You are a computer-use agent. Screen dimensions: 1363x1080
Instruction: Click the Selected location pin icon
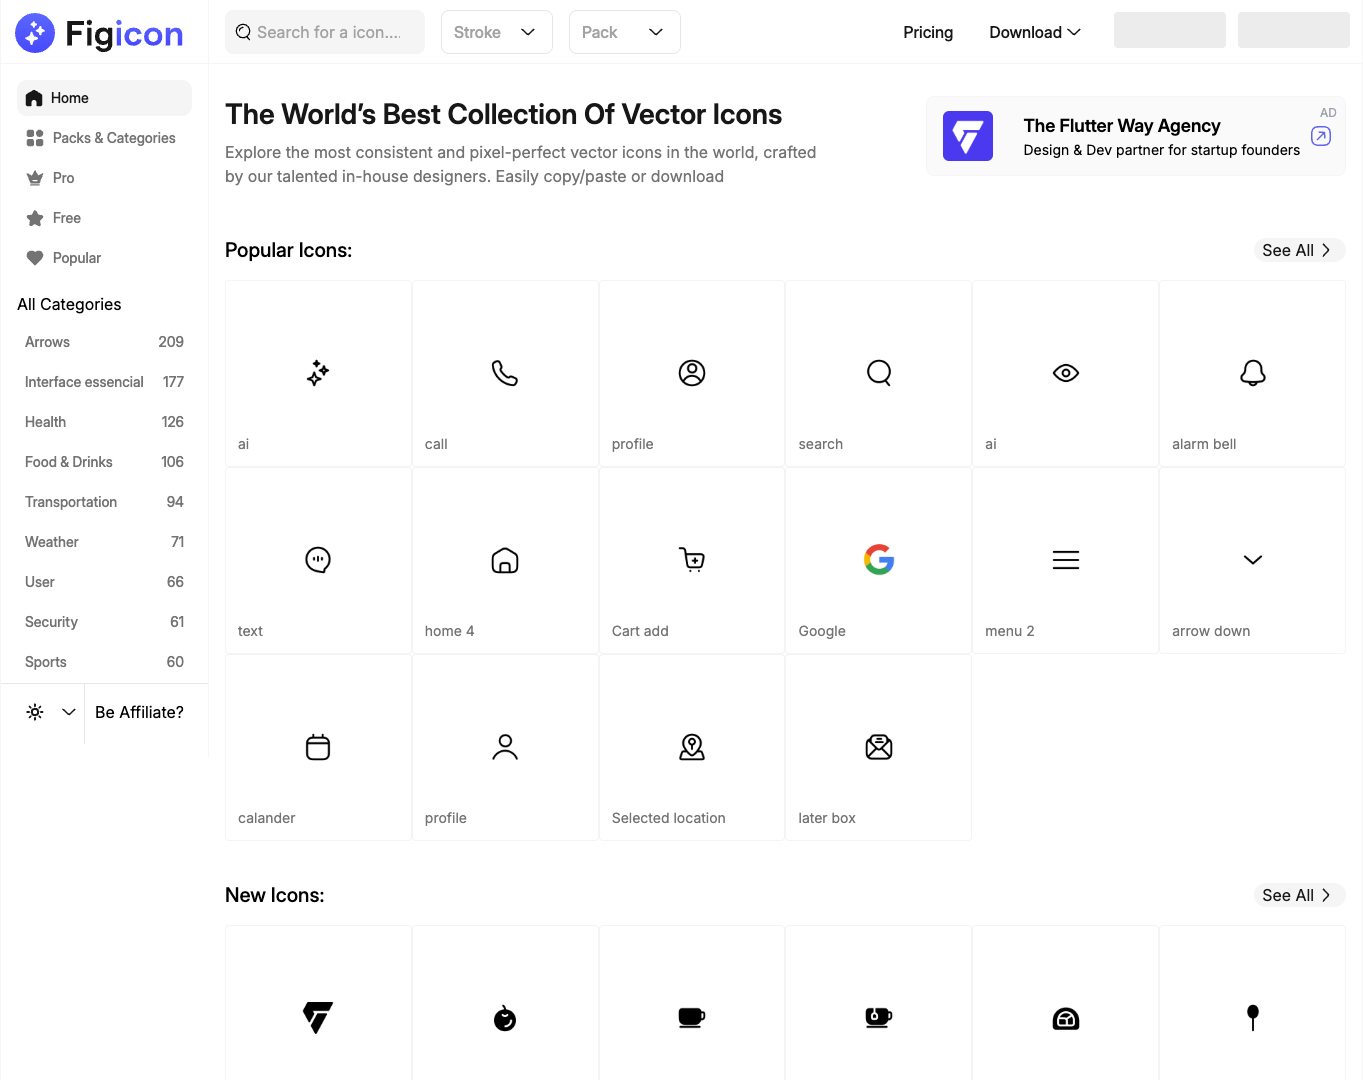point(691,747)
